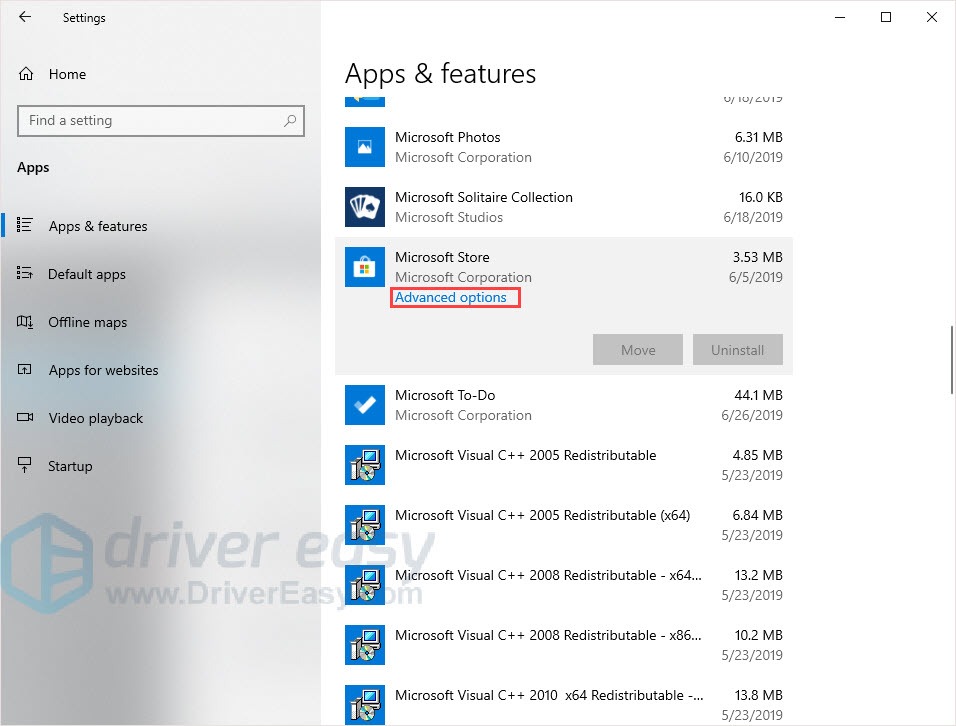This screenshot has height=726, width=956.
Task: Click the Microsoft Photos date 6/10/2019
Action: tap(753, 157)
